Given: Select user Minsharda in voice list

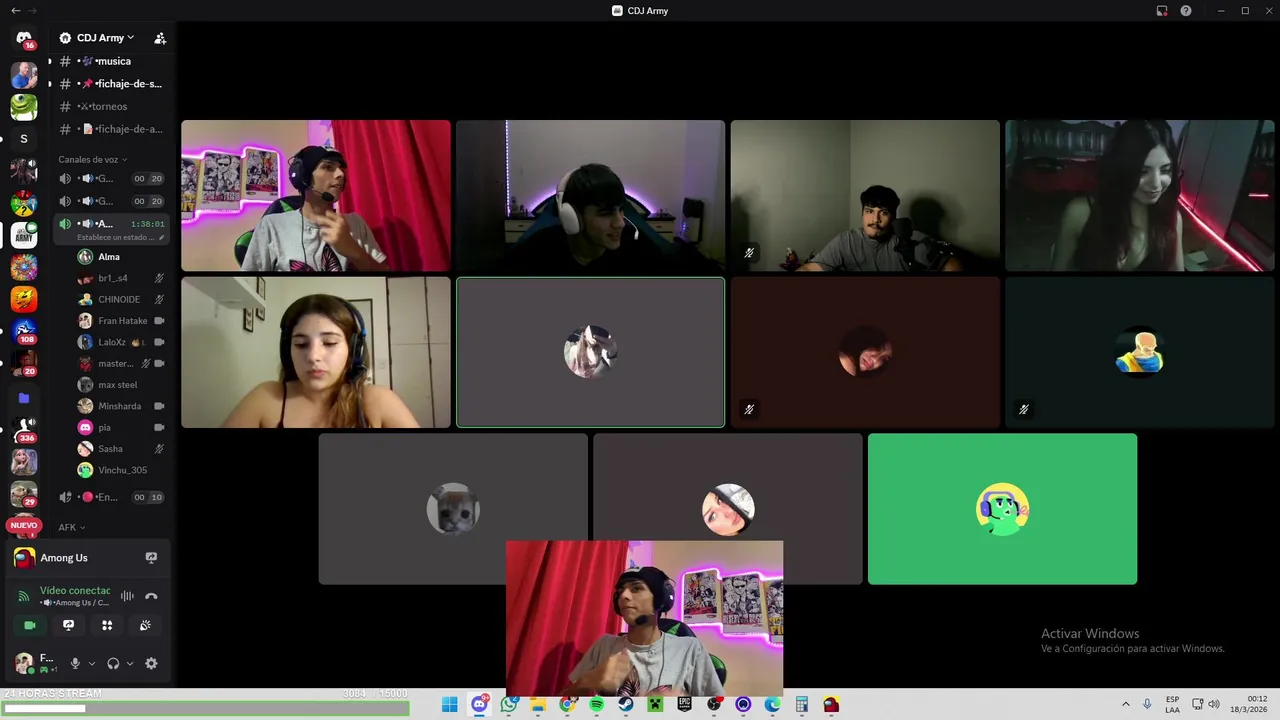Looking at the screenshot, I should [119, 406].
